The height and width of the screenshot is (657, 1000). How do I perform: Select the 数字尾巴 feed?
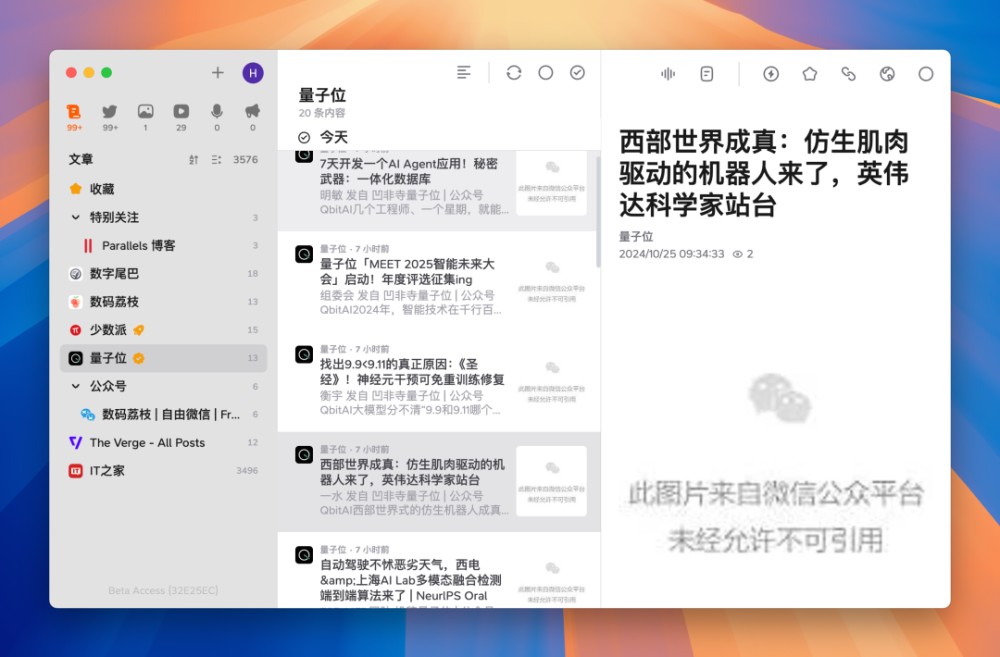[x=163, y=274]
